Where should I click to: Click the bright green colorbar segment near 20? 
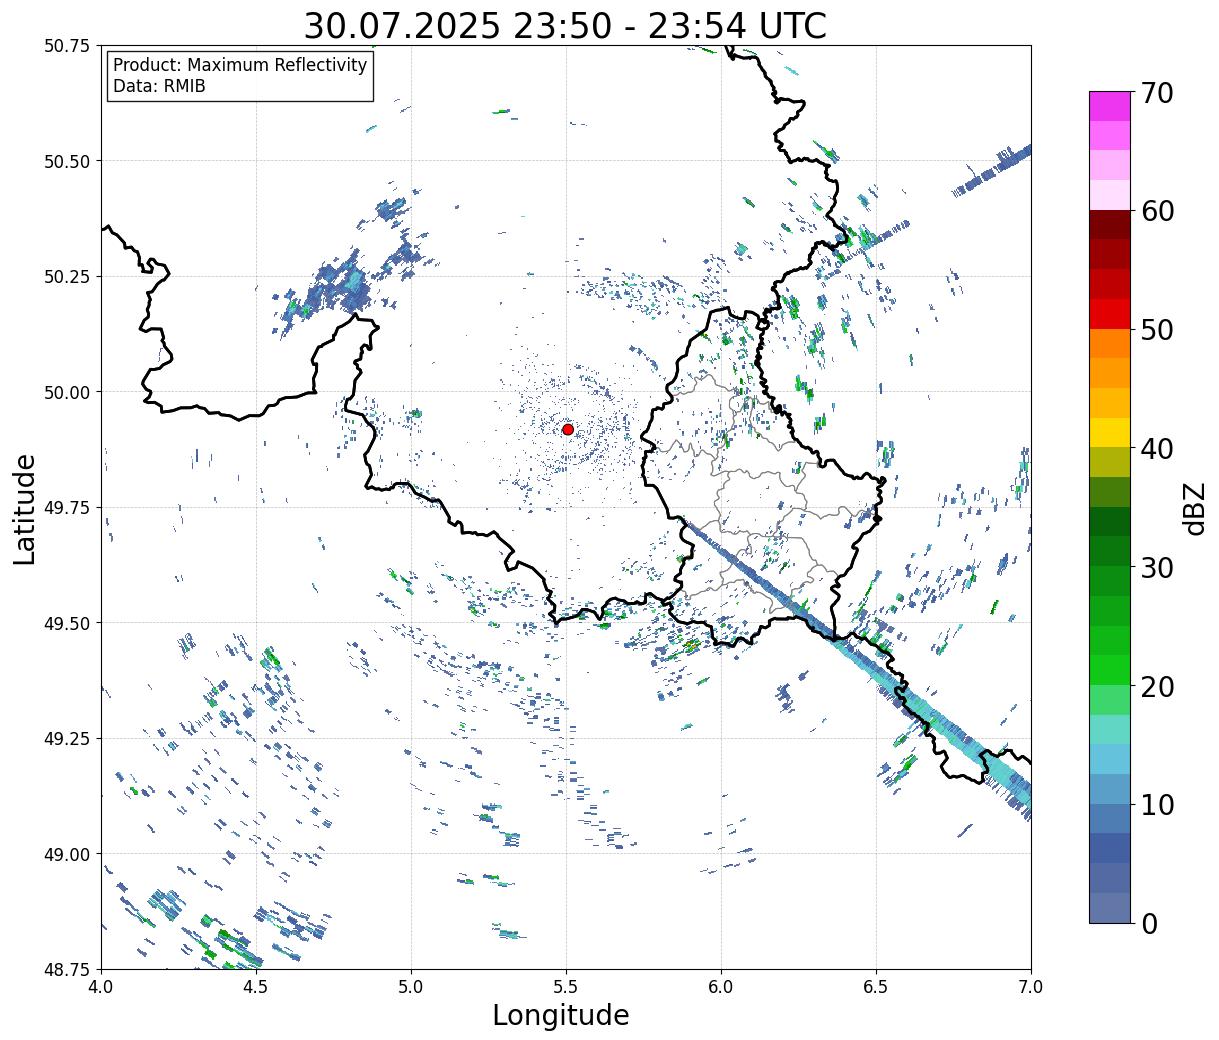click(1110, 669)
